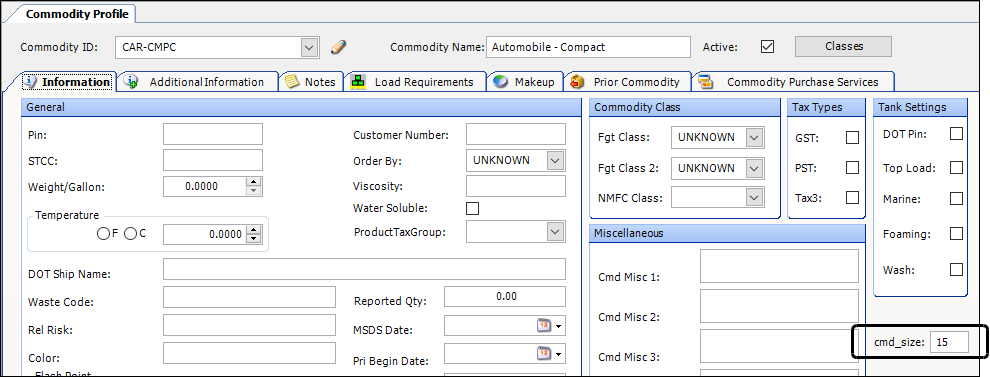The image size is (990, 377).
Task: Select the Commodity Profile tab
Action: (x=77, y=13)
